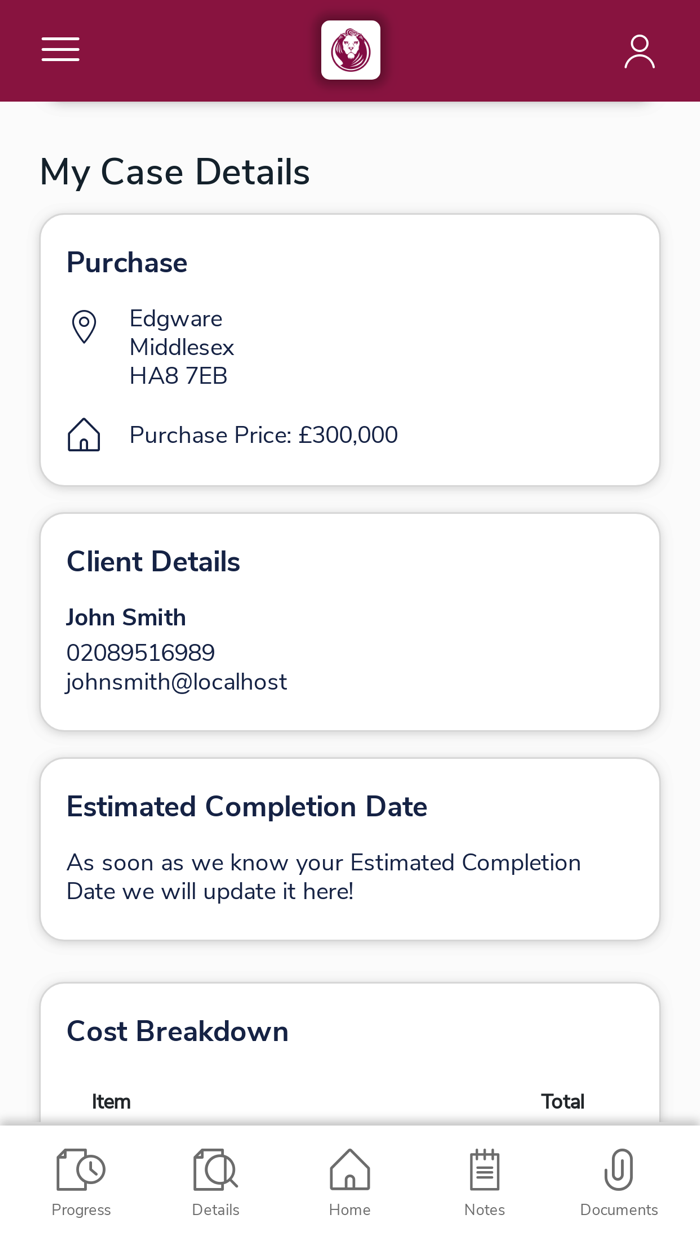Switch to the Documents tab label
700x1244 pixels.
pyautogui.click(x=619, y=1210)
